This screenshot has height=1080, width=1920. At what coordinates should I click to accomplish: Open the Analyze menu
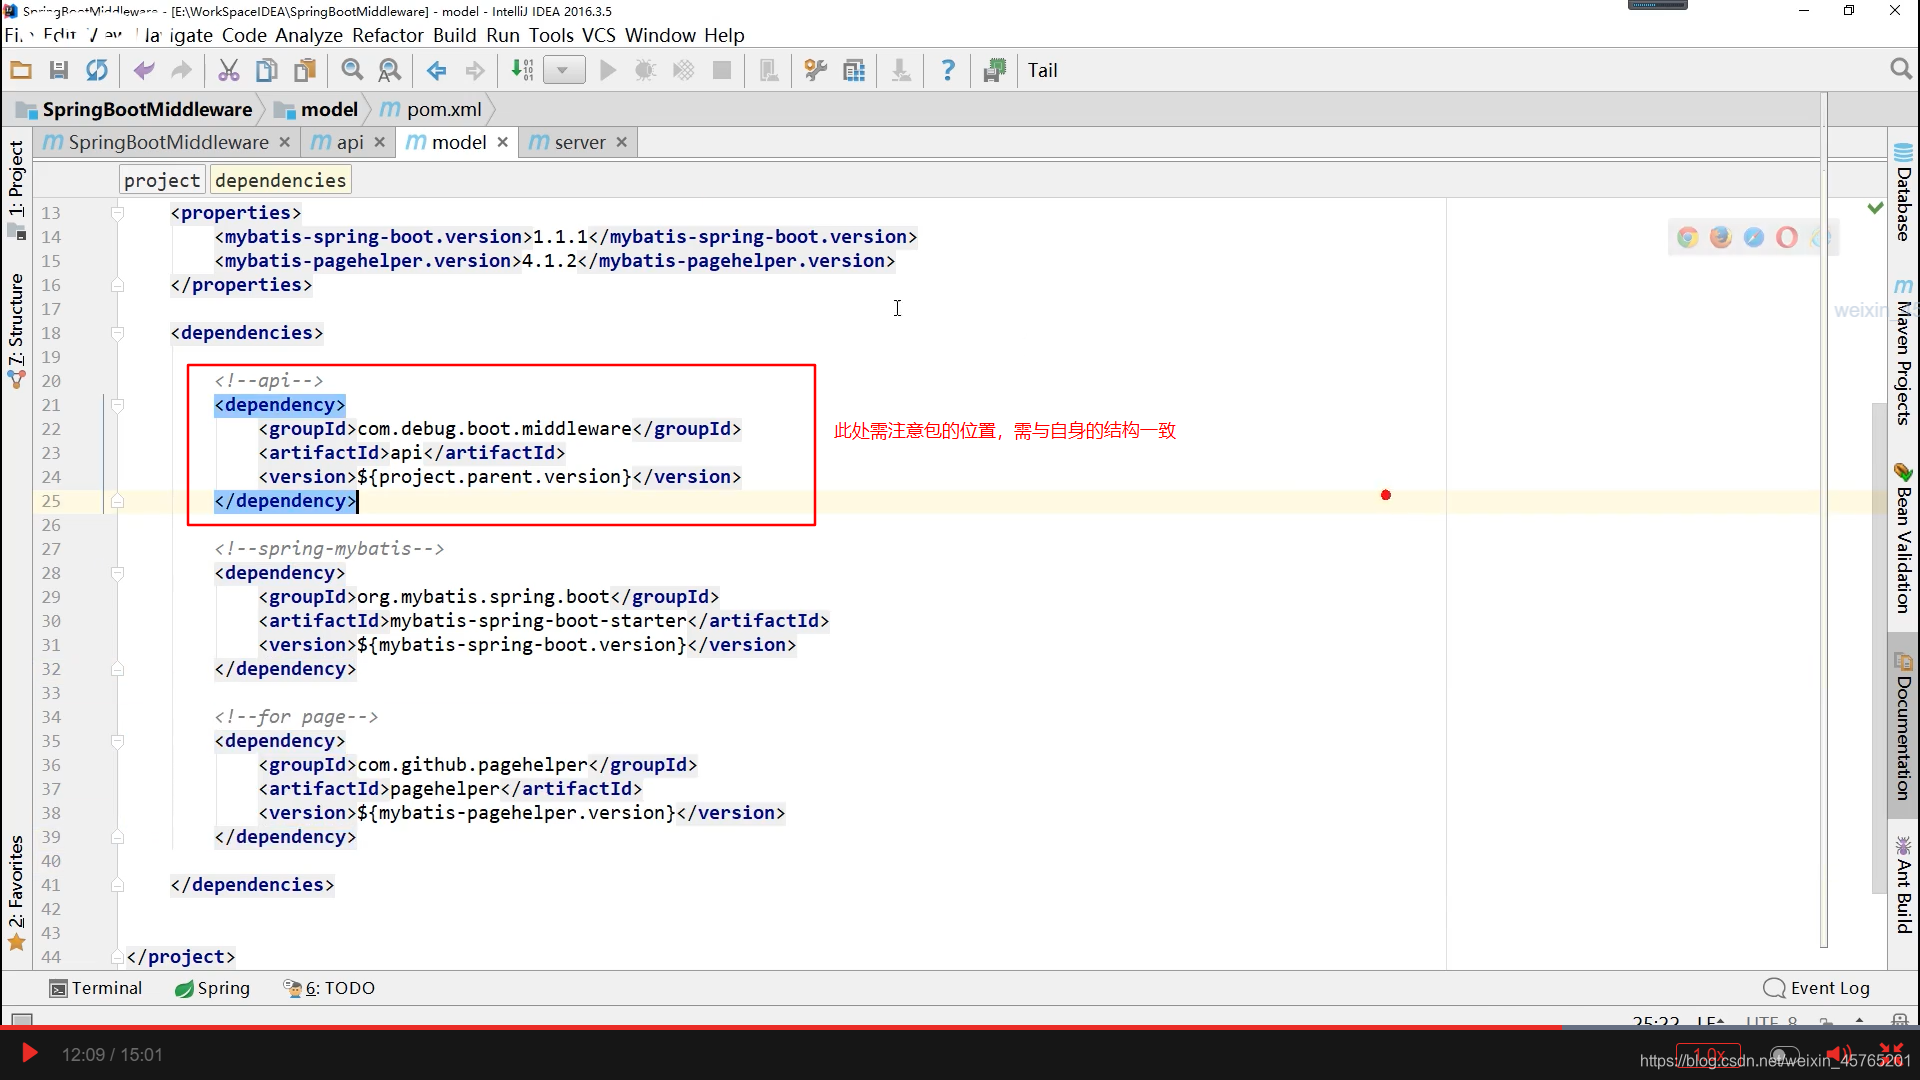pos(309,35)
